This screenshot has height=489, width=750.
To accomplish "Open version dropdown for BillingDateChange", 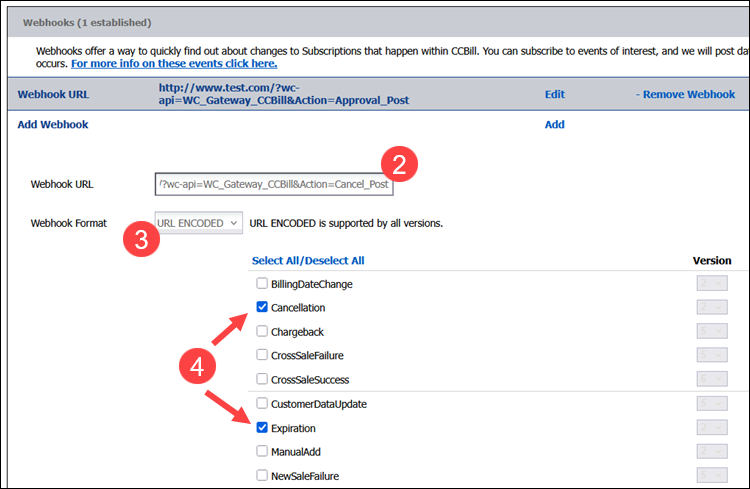I will 712,283.
